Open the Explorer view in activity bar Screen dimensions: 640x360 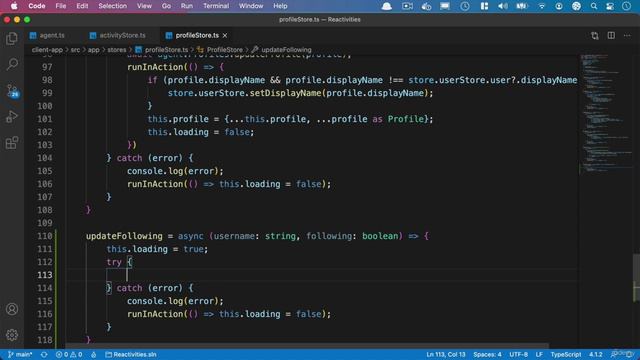(x=12, y=38)
